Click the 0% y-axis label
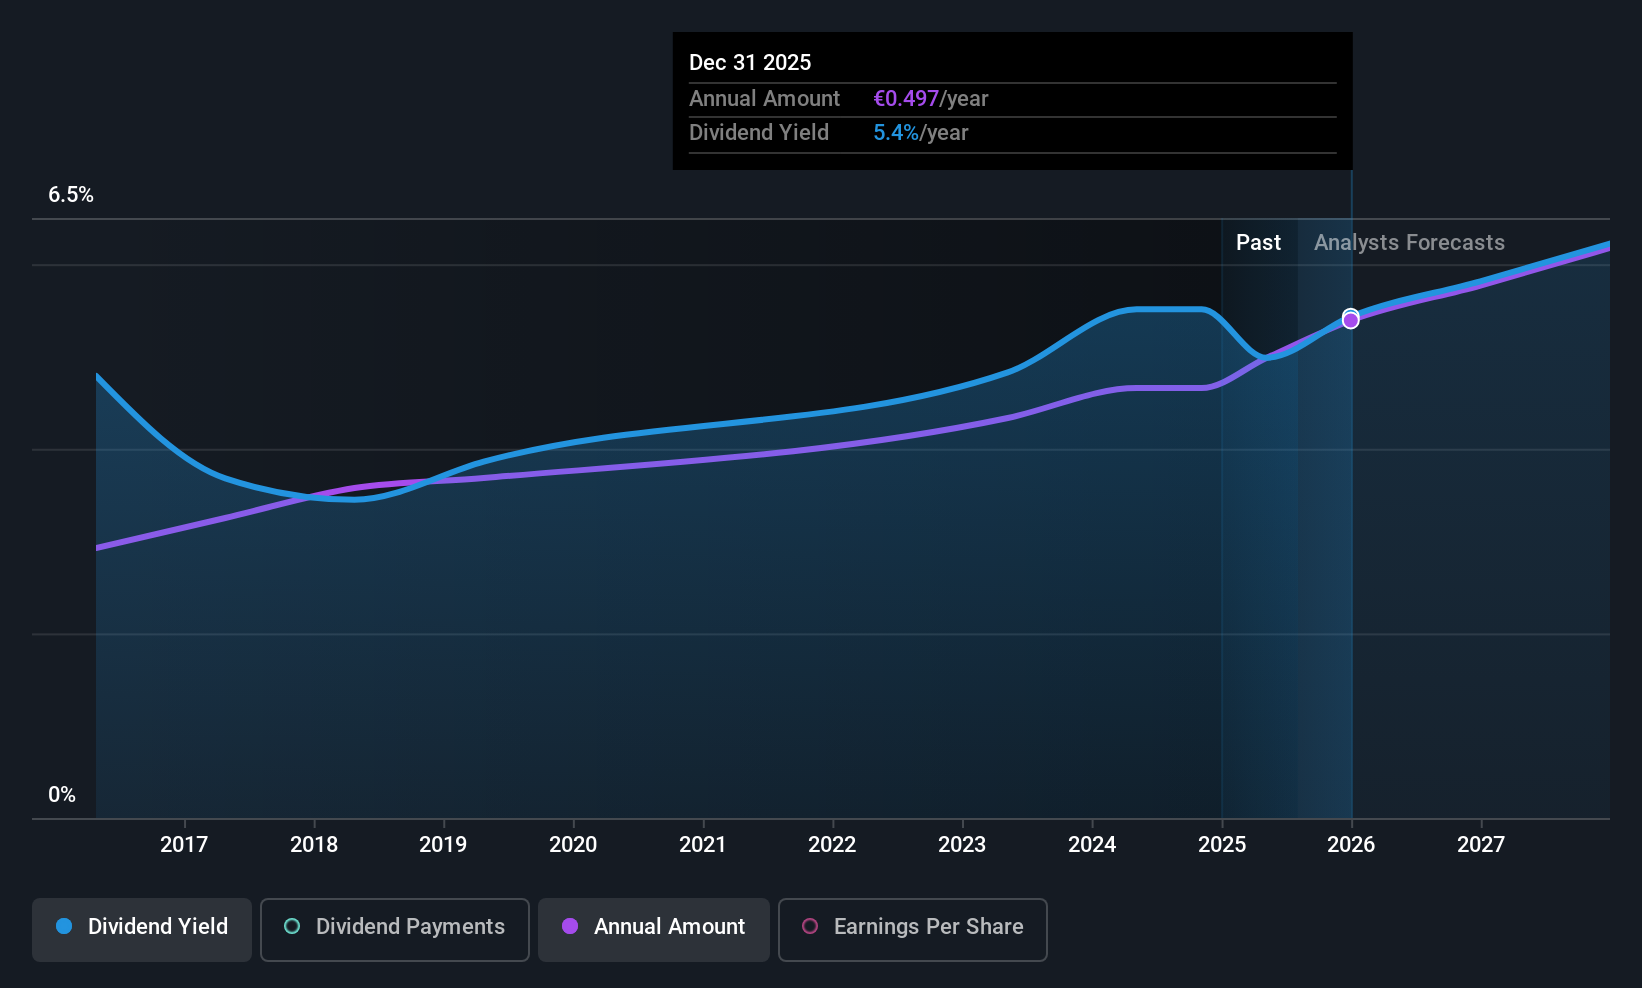The height and width of the screenshot is (988, 1642). (x=62, y=795)
